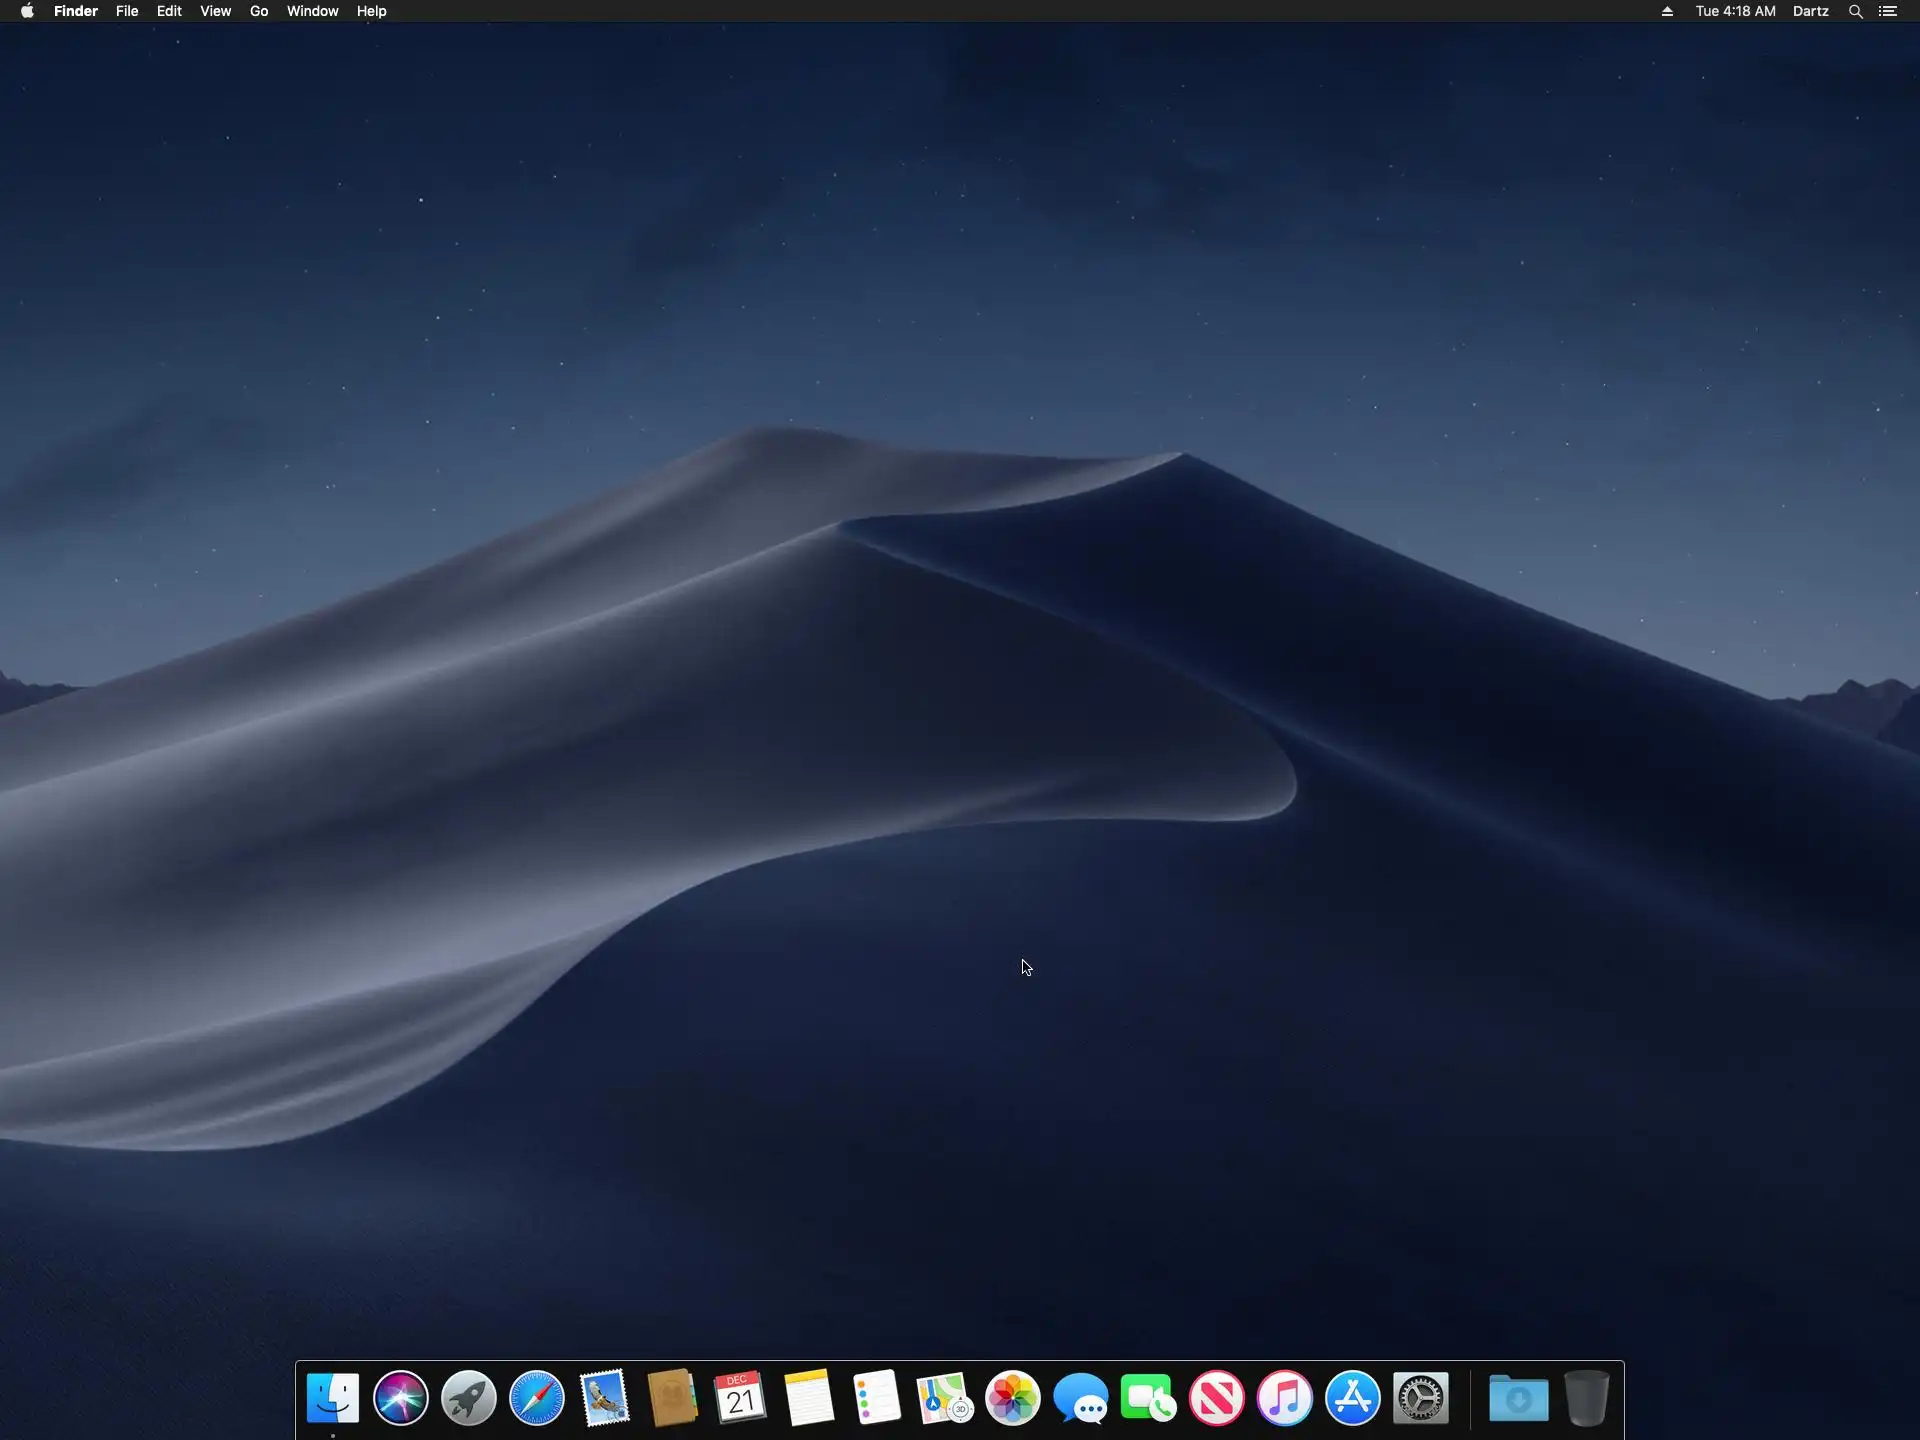Open Mail stamp icon in dock
The height and width of the screenshot is (1440, 1920).
click(604, 1397)
